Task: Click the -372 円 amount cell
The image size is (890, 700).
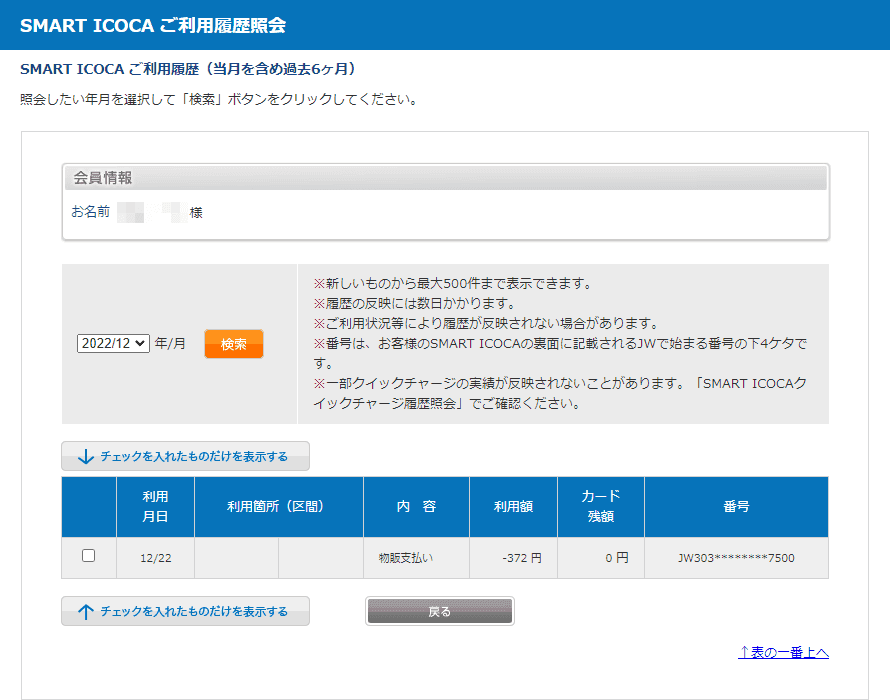Action: pos(521,558)
